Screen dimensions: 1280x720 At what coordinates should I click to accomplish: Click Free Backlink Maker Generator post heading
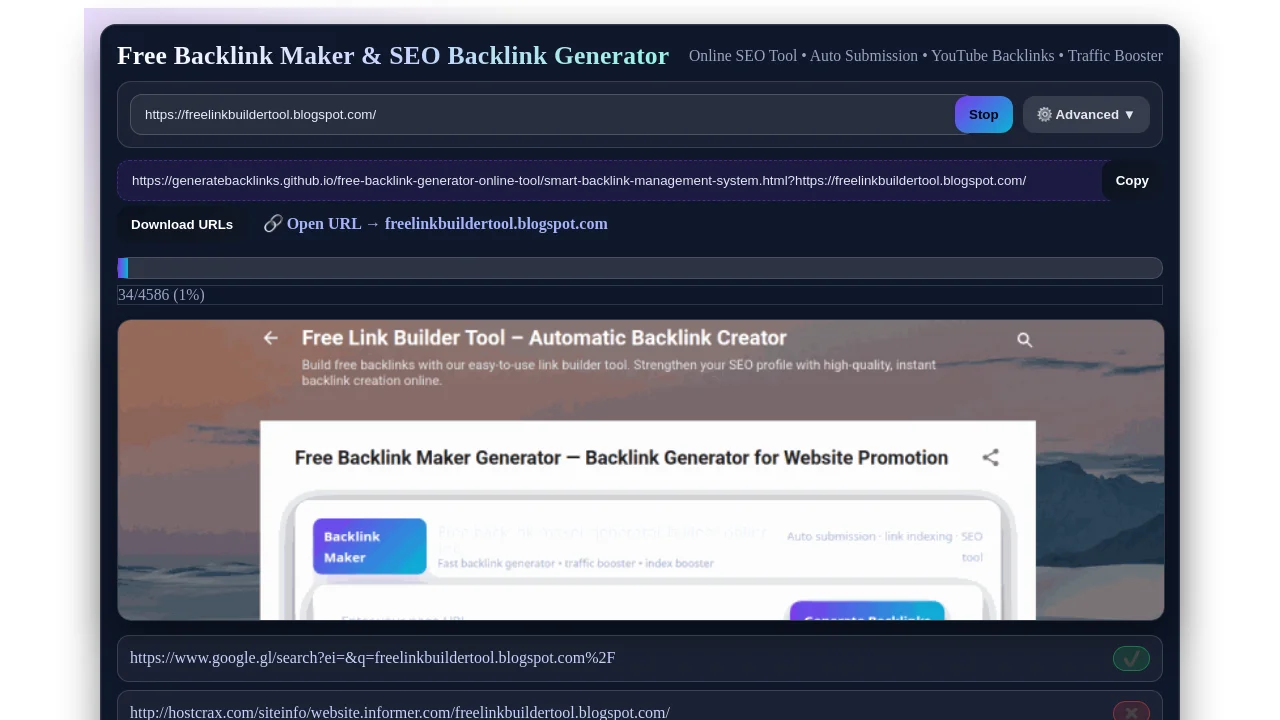click(621, 458)
